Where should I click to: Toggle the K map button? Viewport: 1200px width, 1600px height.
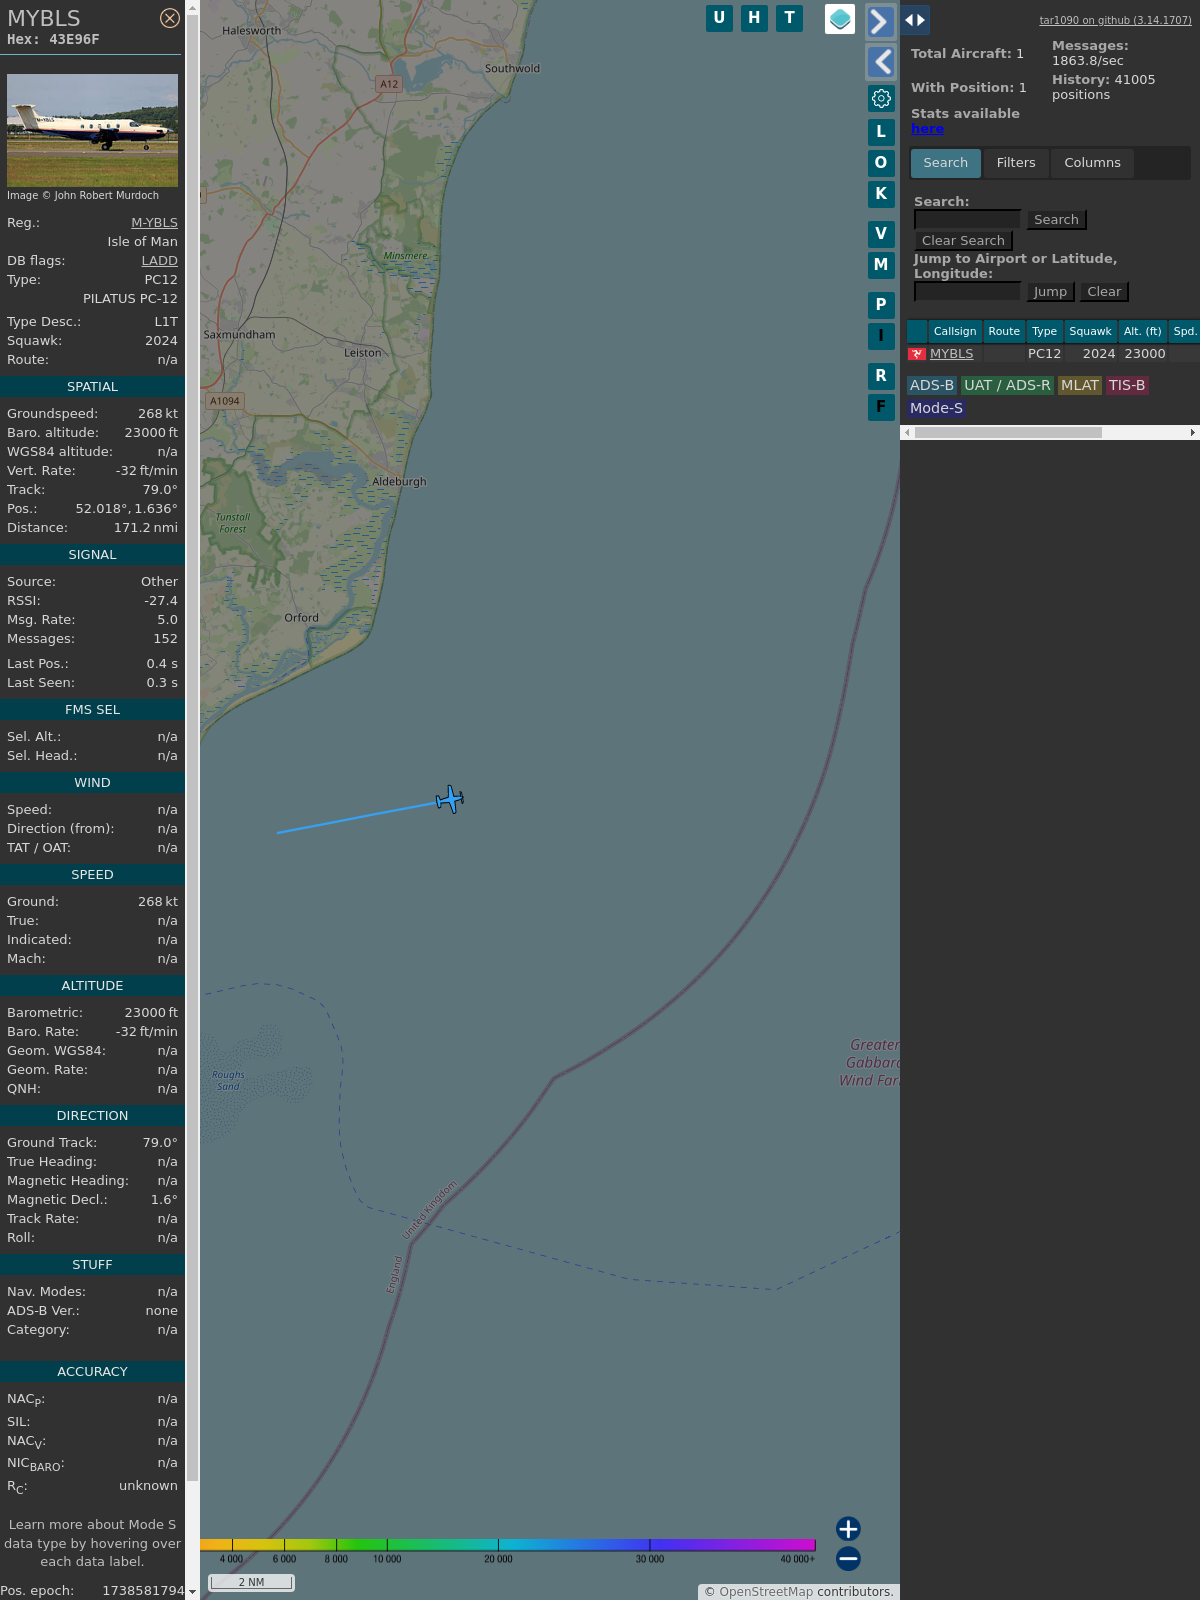pos(881,194)
